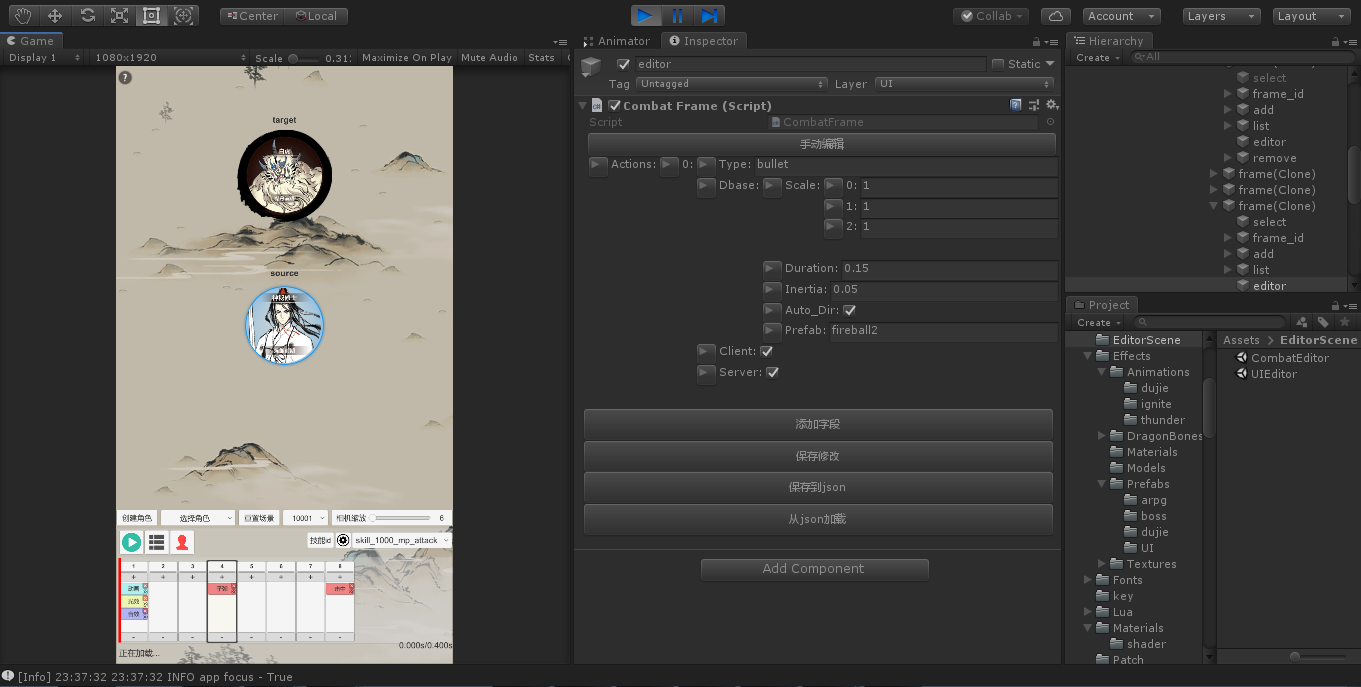Select the Rect Transform tool

click(x=151, y=15)
